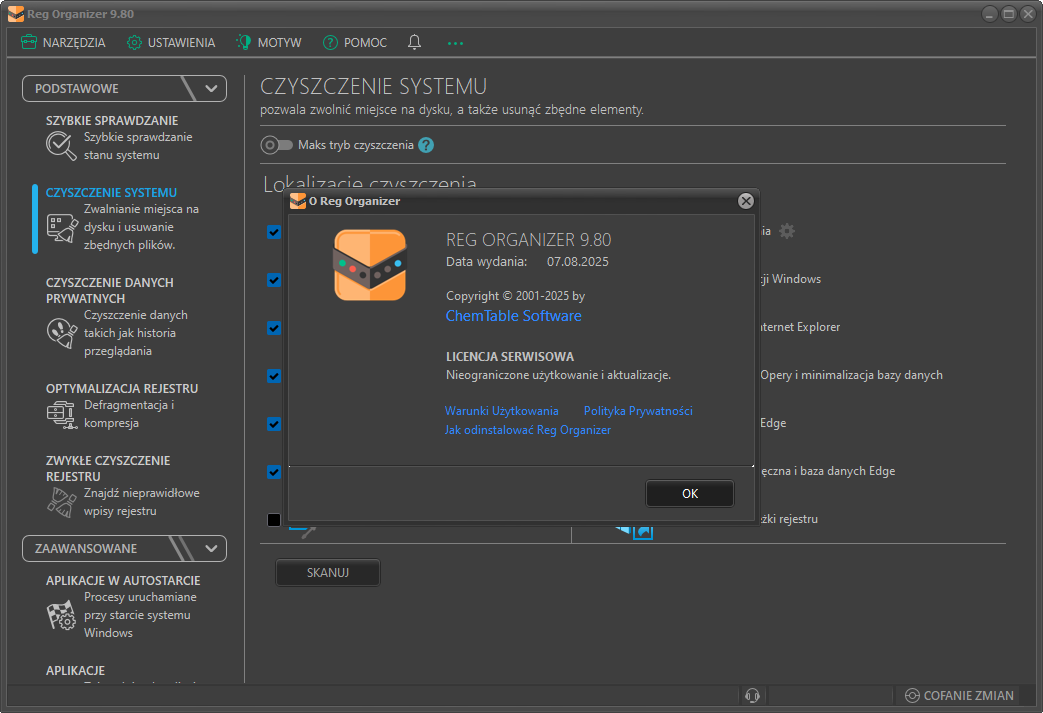Click the help icon beside Maks tryb czyszczenia

click(426, 145)
